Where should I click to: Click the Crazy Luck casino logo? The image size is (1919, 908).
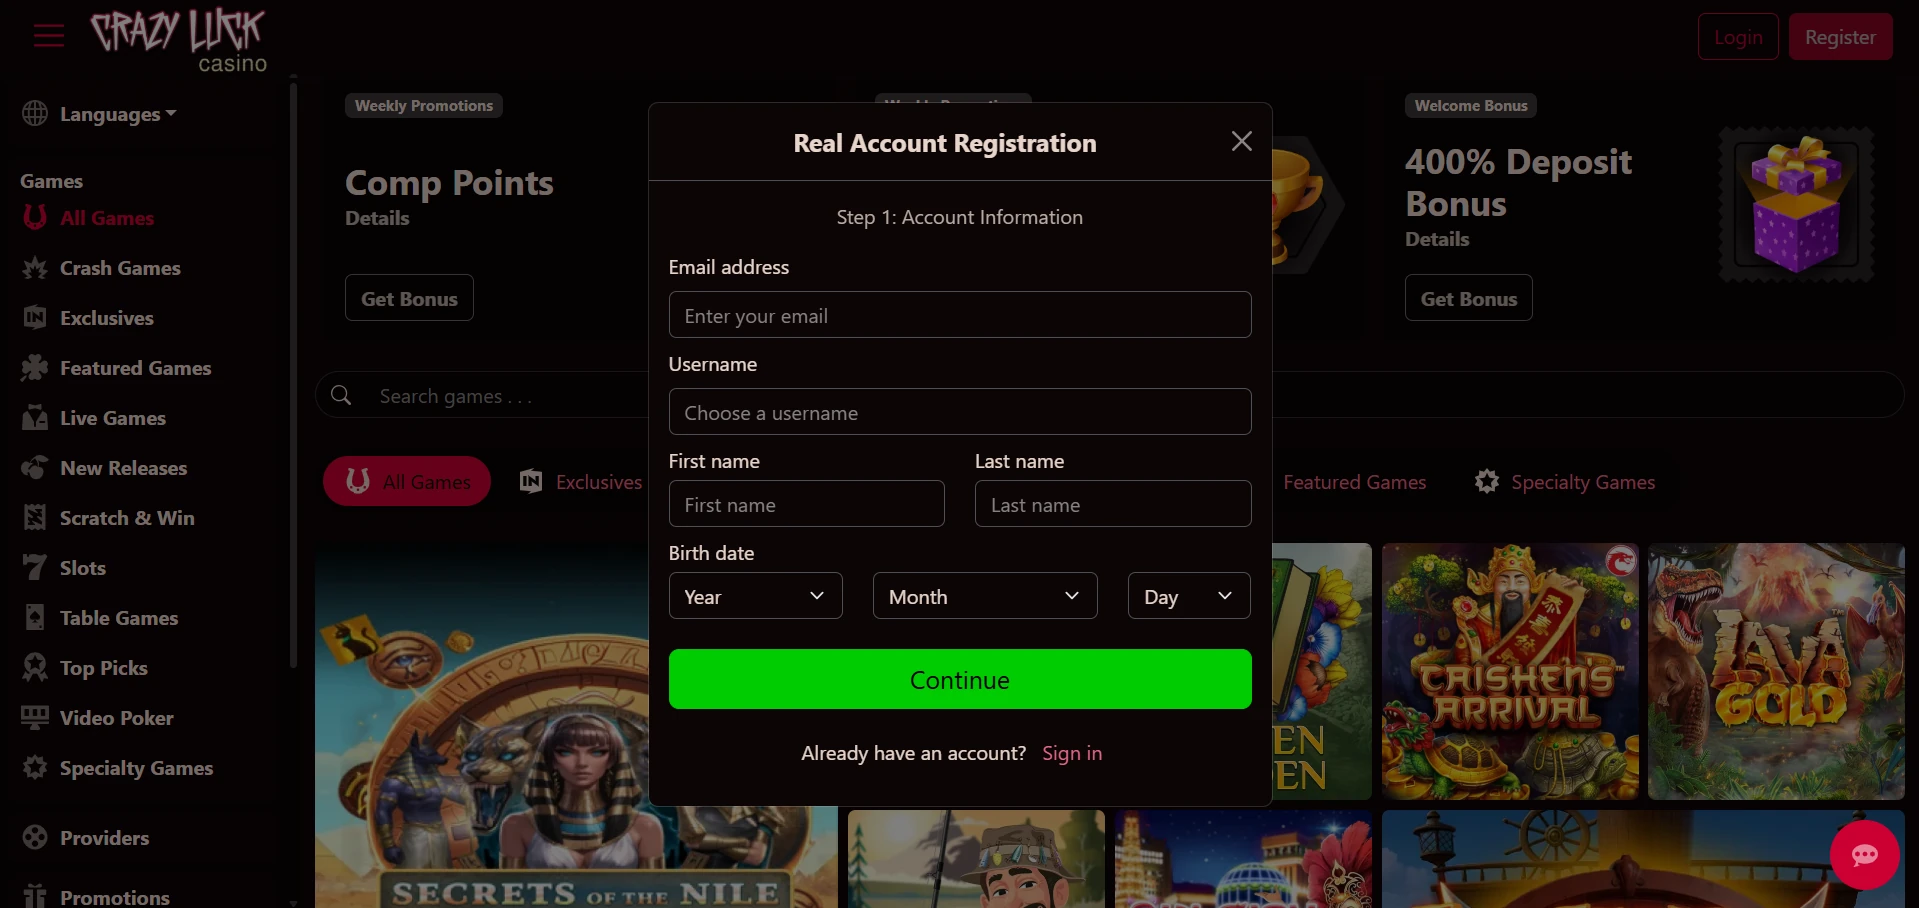click(179, 41)
